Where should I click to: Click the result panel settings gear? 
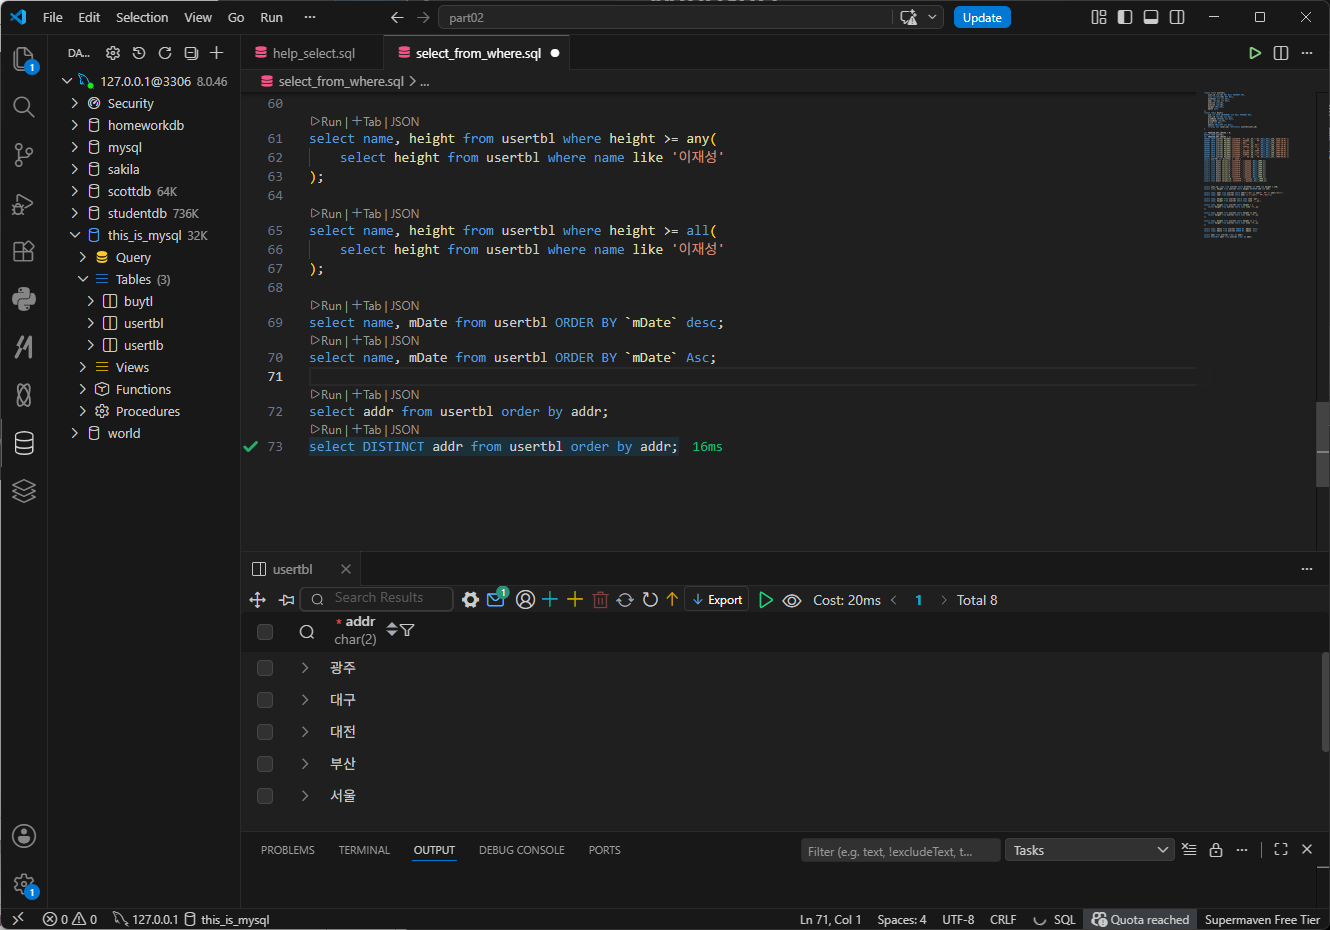(470, 600)
